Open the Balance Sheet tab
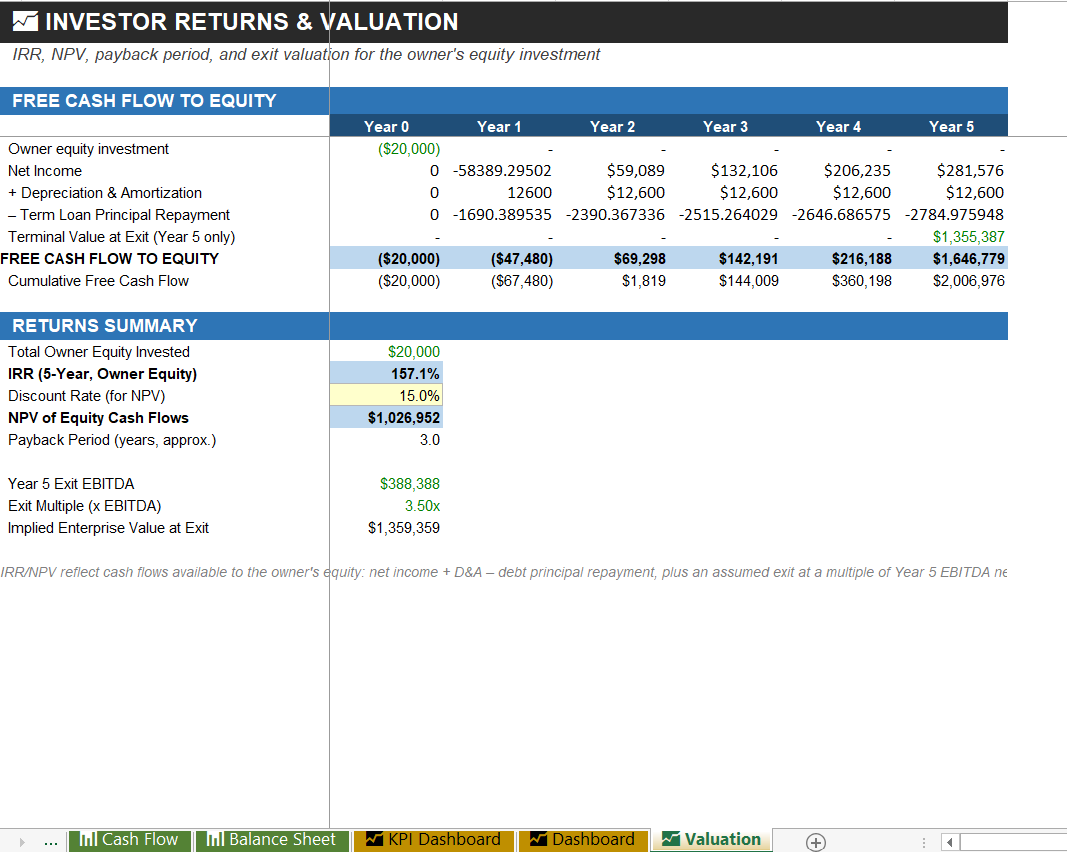The image size is (1067, 852). (272, 840)
